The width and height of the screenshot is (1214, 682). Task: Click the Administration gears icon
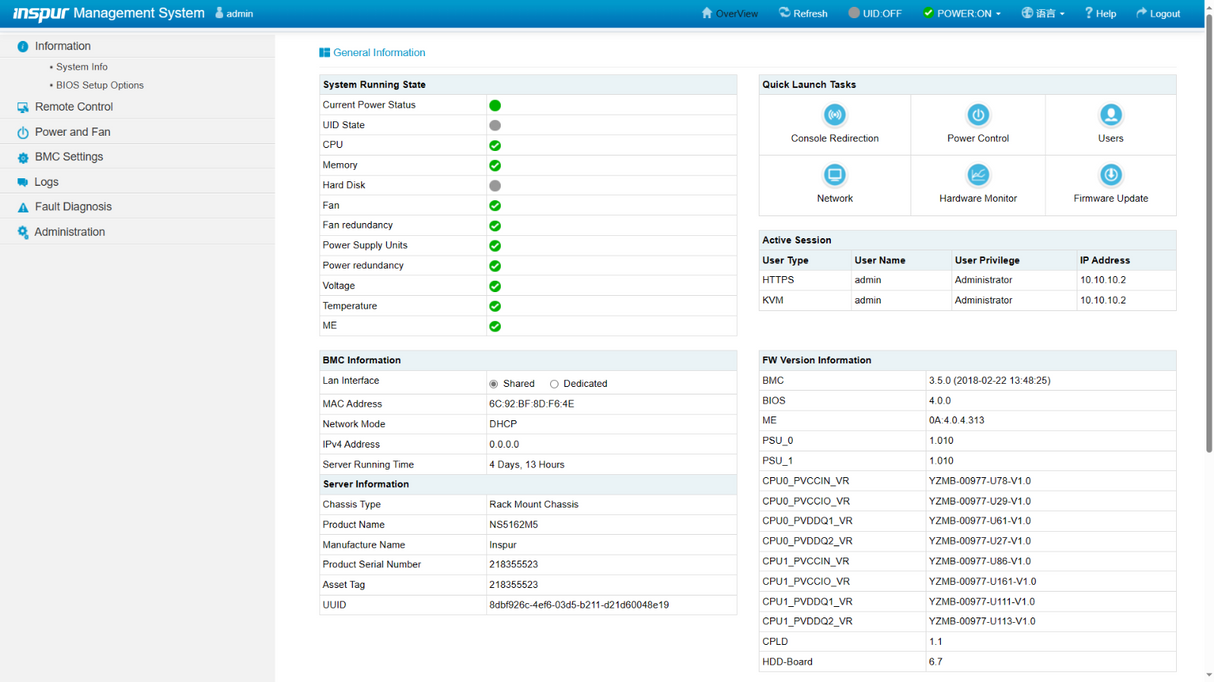tap(23, 232)
